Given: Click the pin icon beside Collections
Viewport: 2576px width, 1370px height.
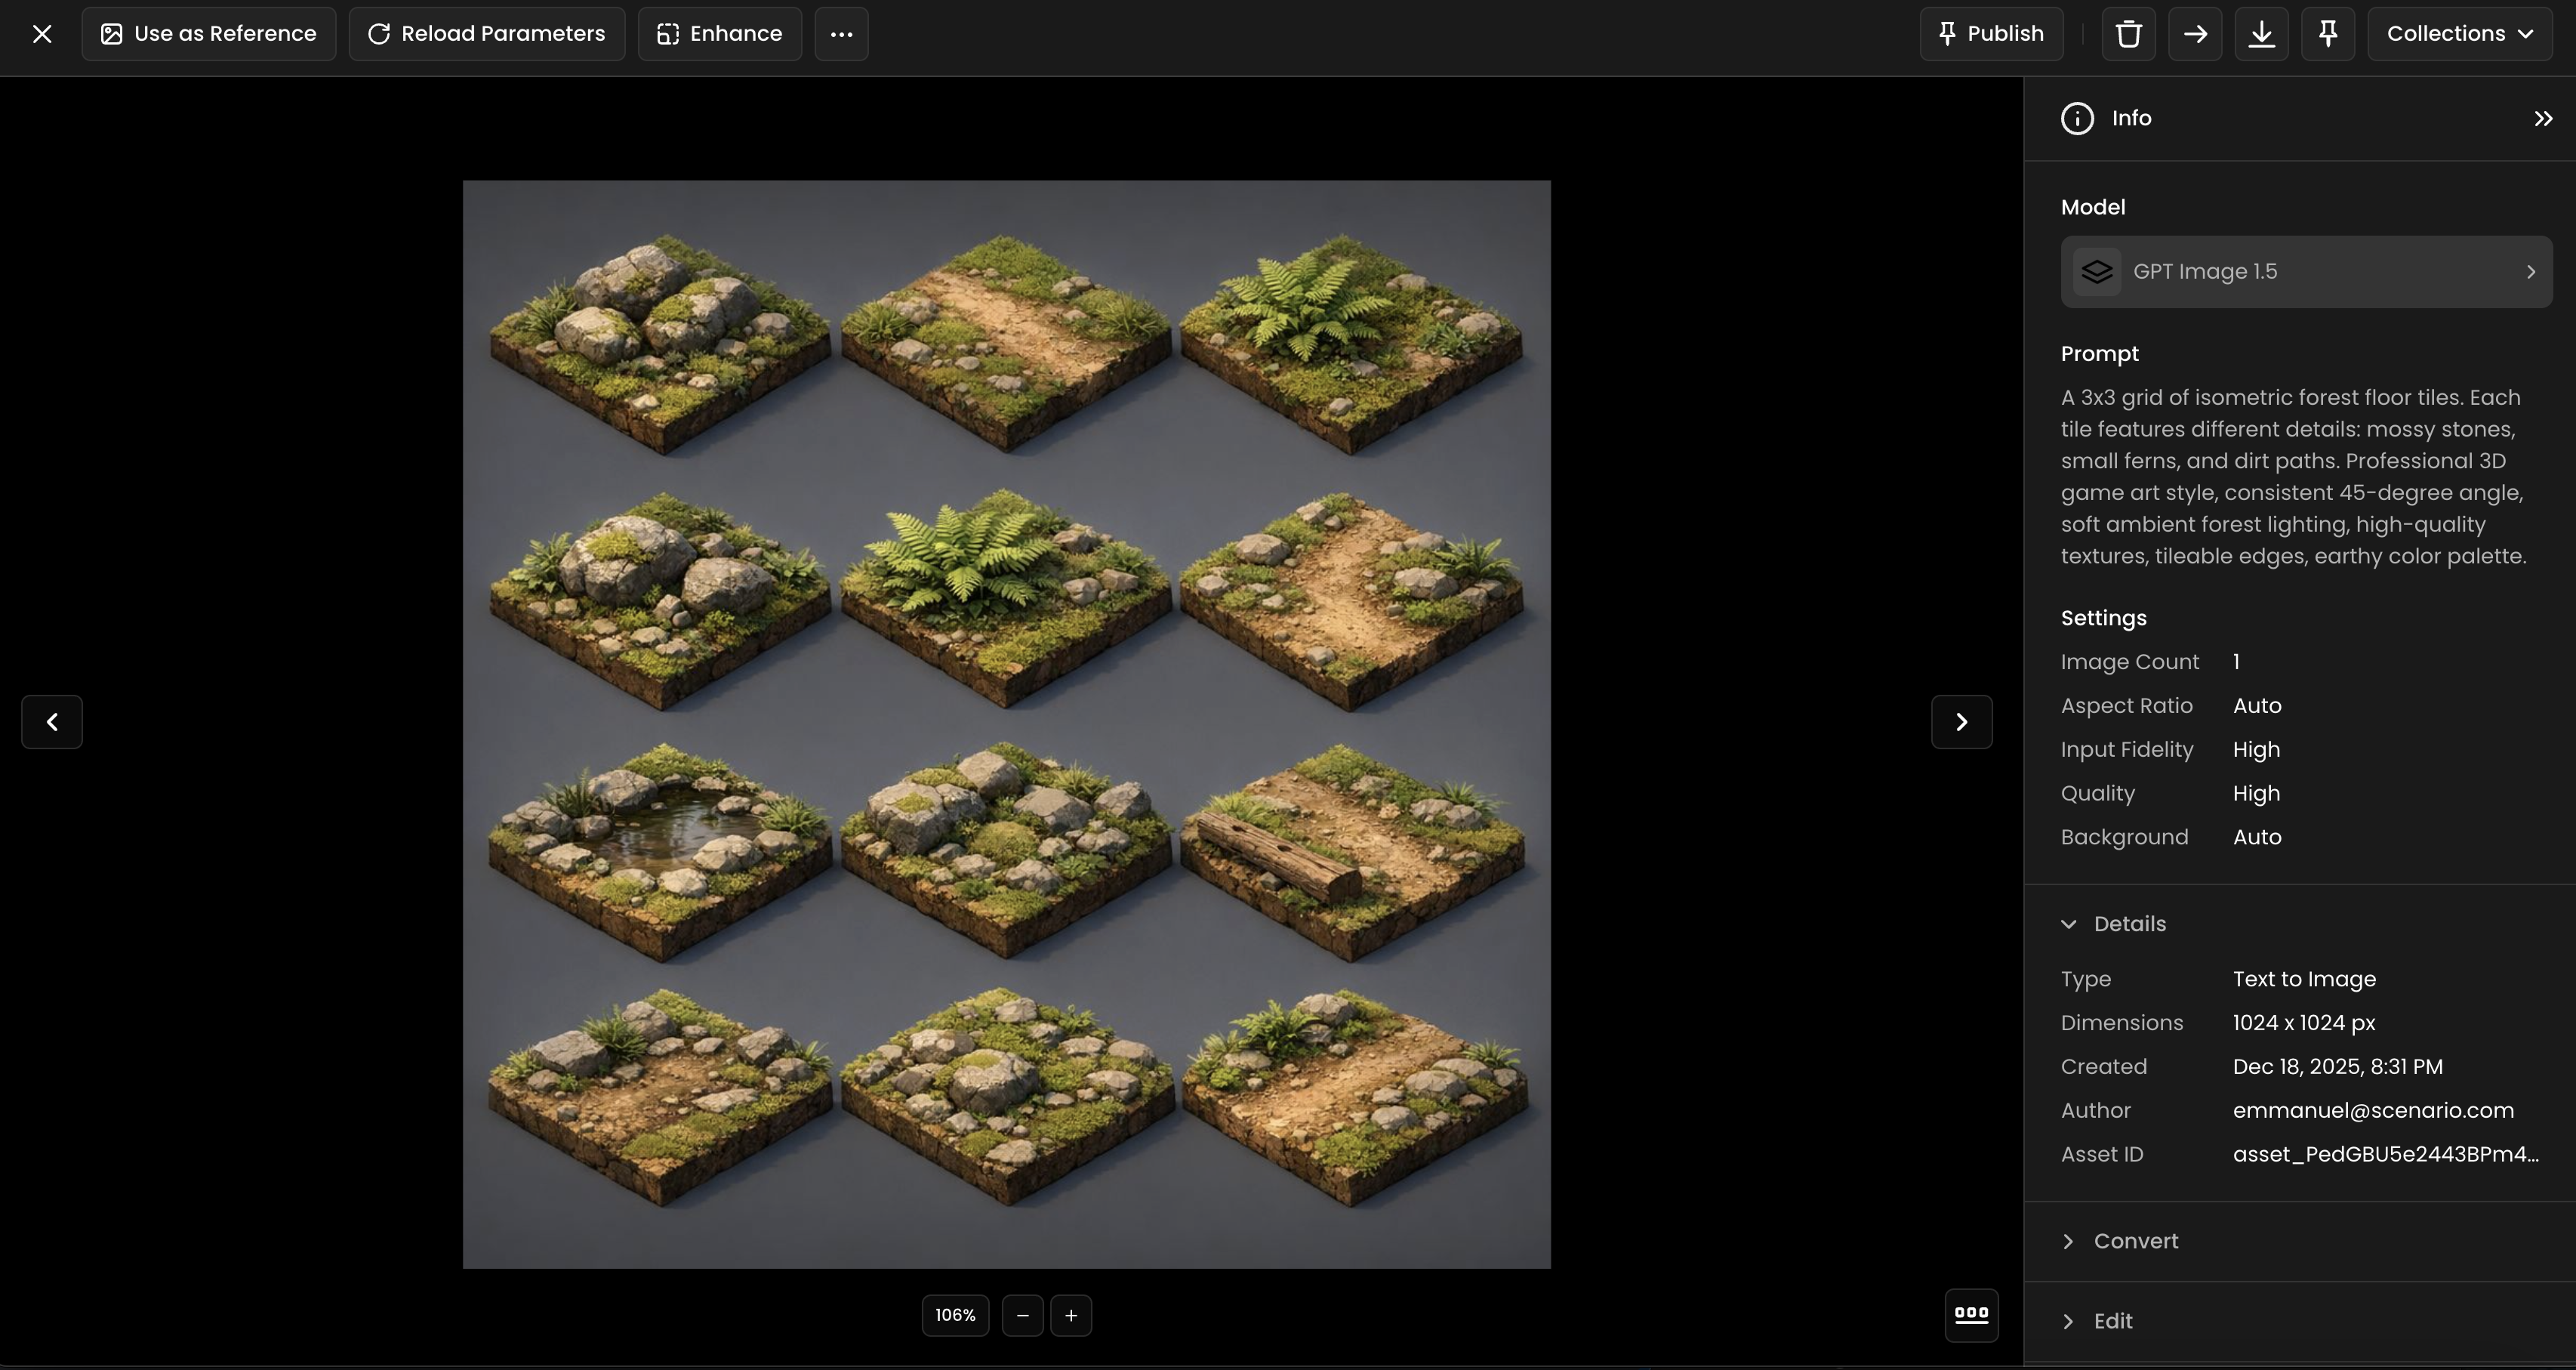Looking at the screenshot, I should 2327,34.
